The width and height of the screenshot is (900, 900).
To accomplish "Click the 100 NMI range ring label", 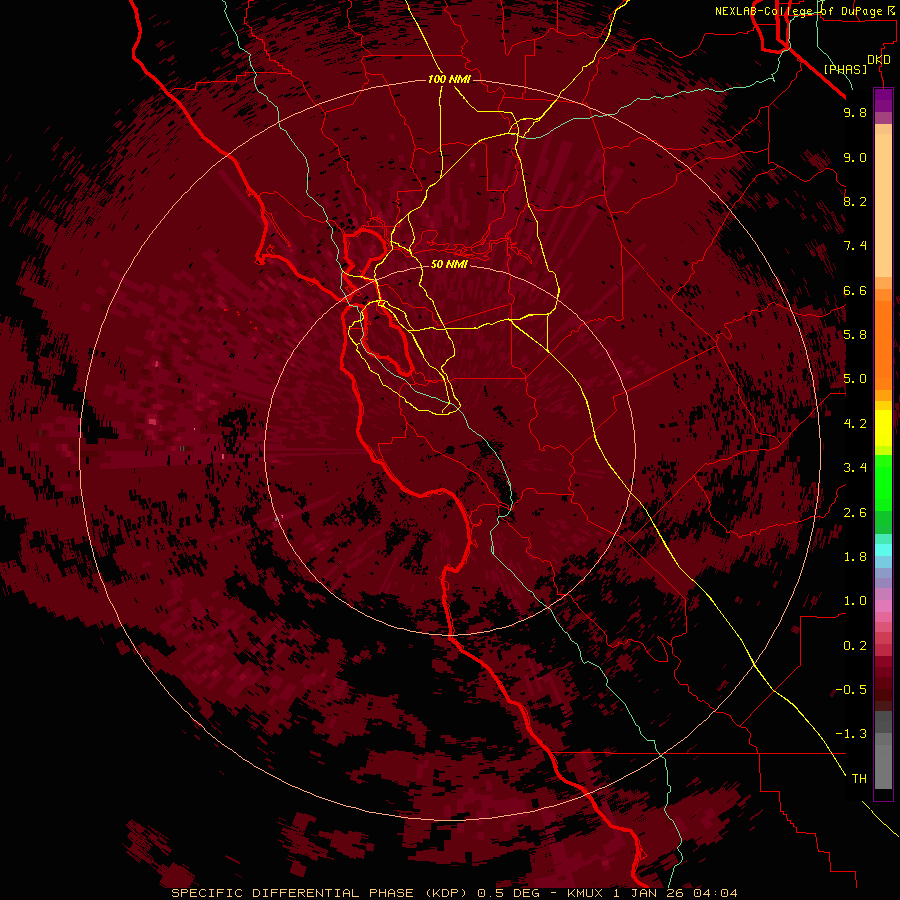I will point(449,79).
